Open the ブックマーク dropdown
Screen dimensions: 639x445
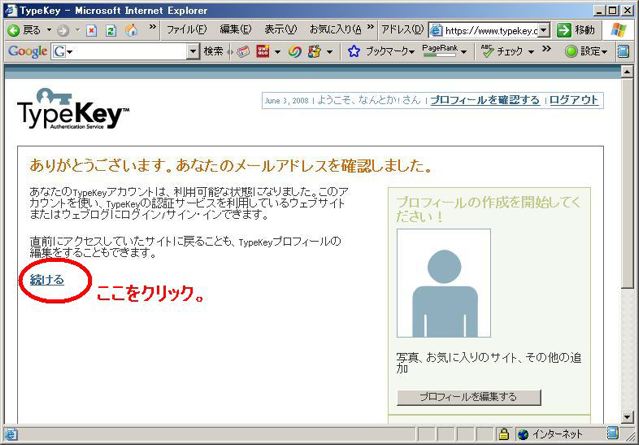coord(412,52)
